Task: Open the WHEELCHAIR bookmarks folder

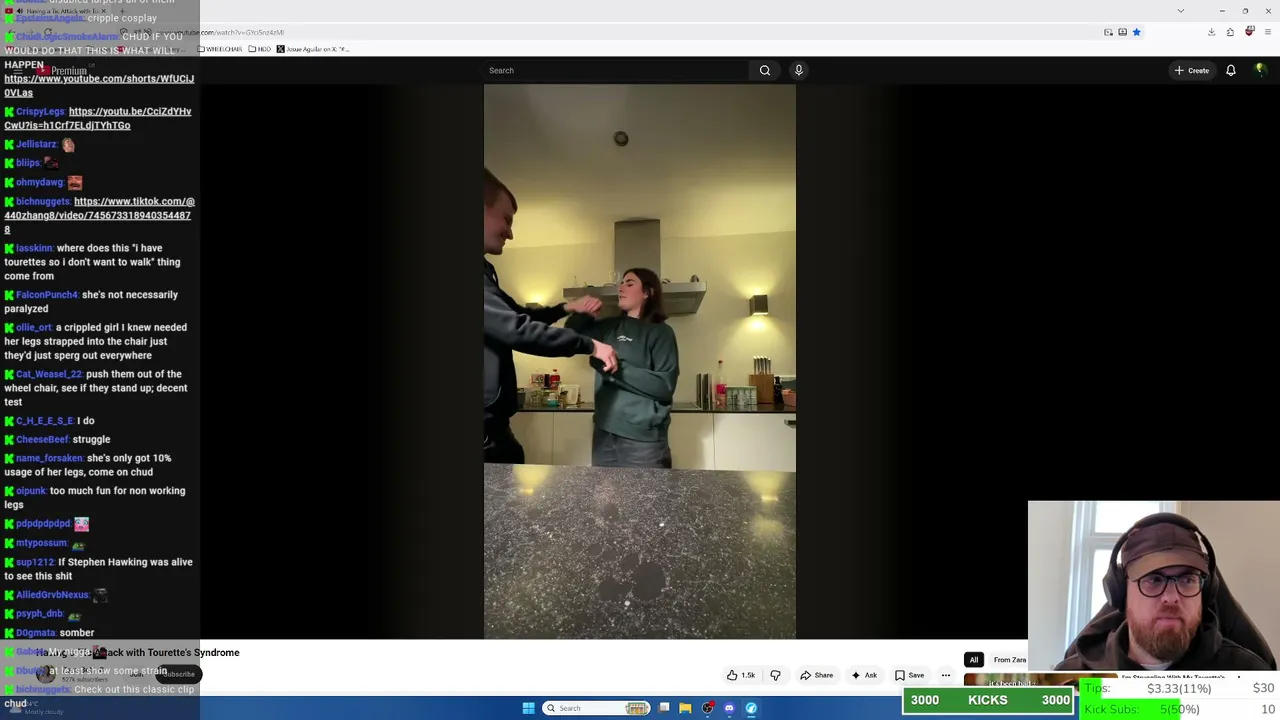Action: pyautogui.click(x=221, y=49)
